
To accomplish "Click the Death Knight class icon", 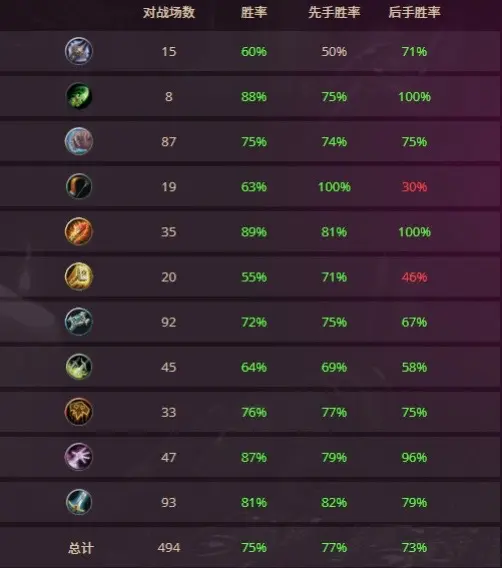I will click(x=79, y=51).
